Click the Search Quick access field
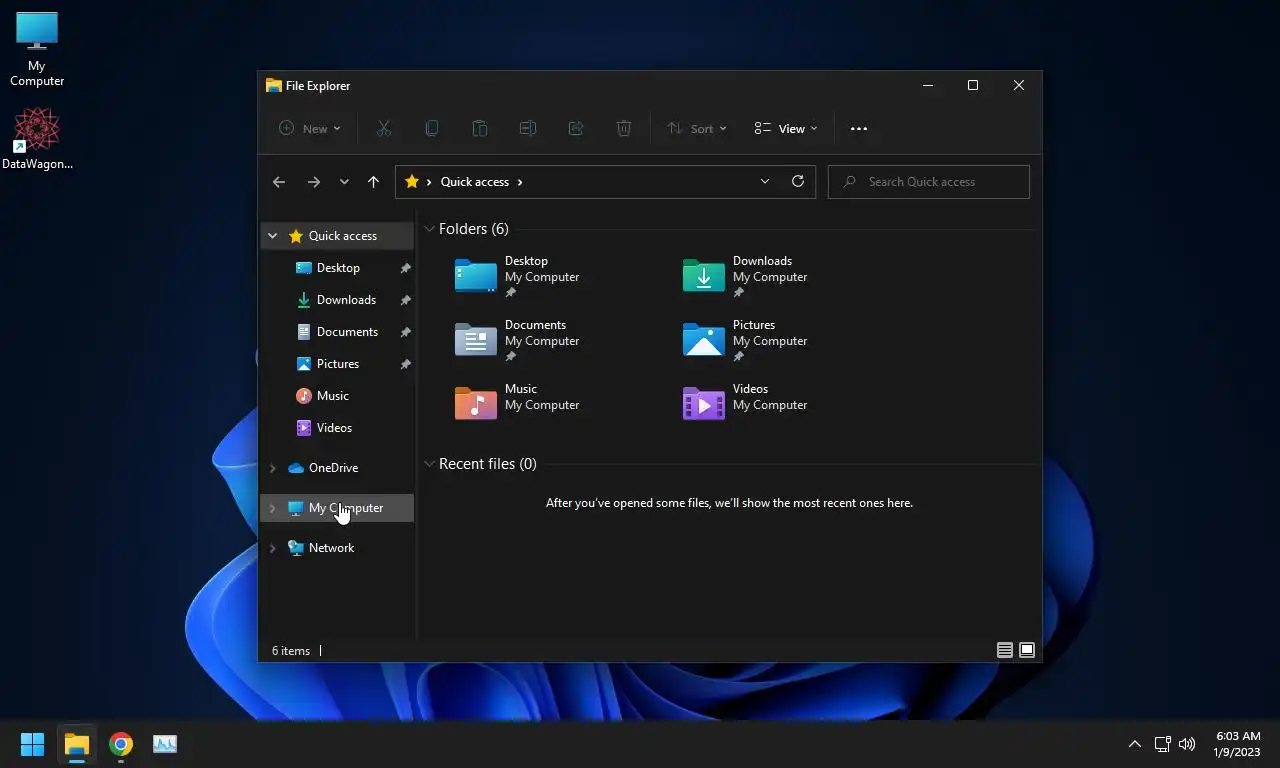This screenshot has height=768, width=1280. (x=929, y=182)
